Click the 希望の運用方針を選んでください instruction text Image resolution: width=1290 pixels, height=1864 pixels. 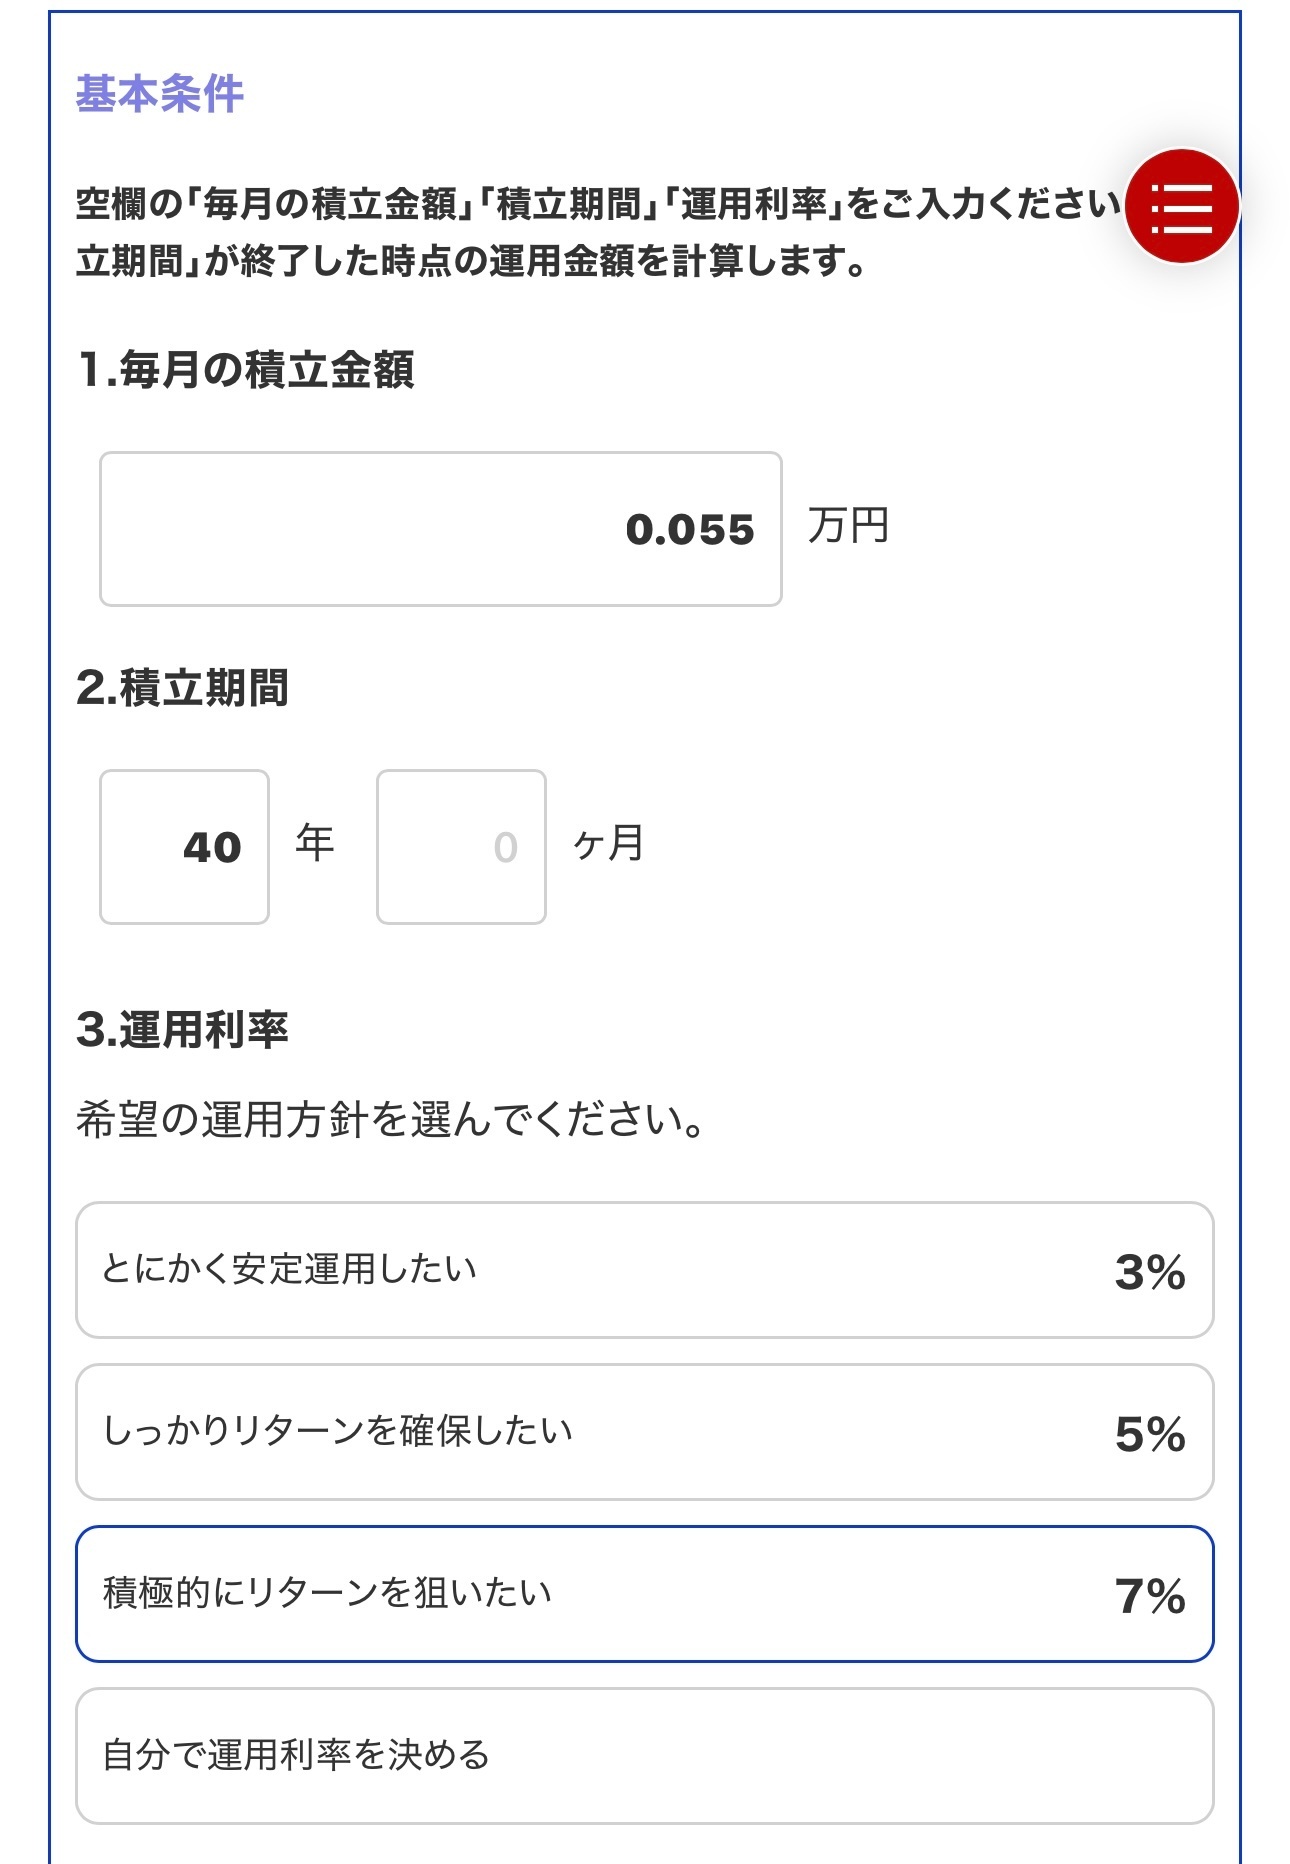pos(390,1120)
